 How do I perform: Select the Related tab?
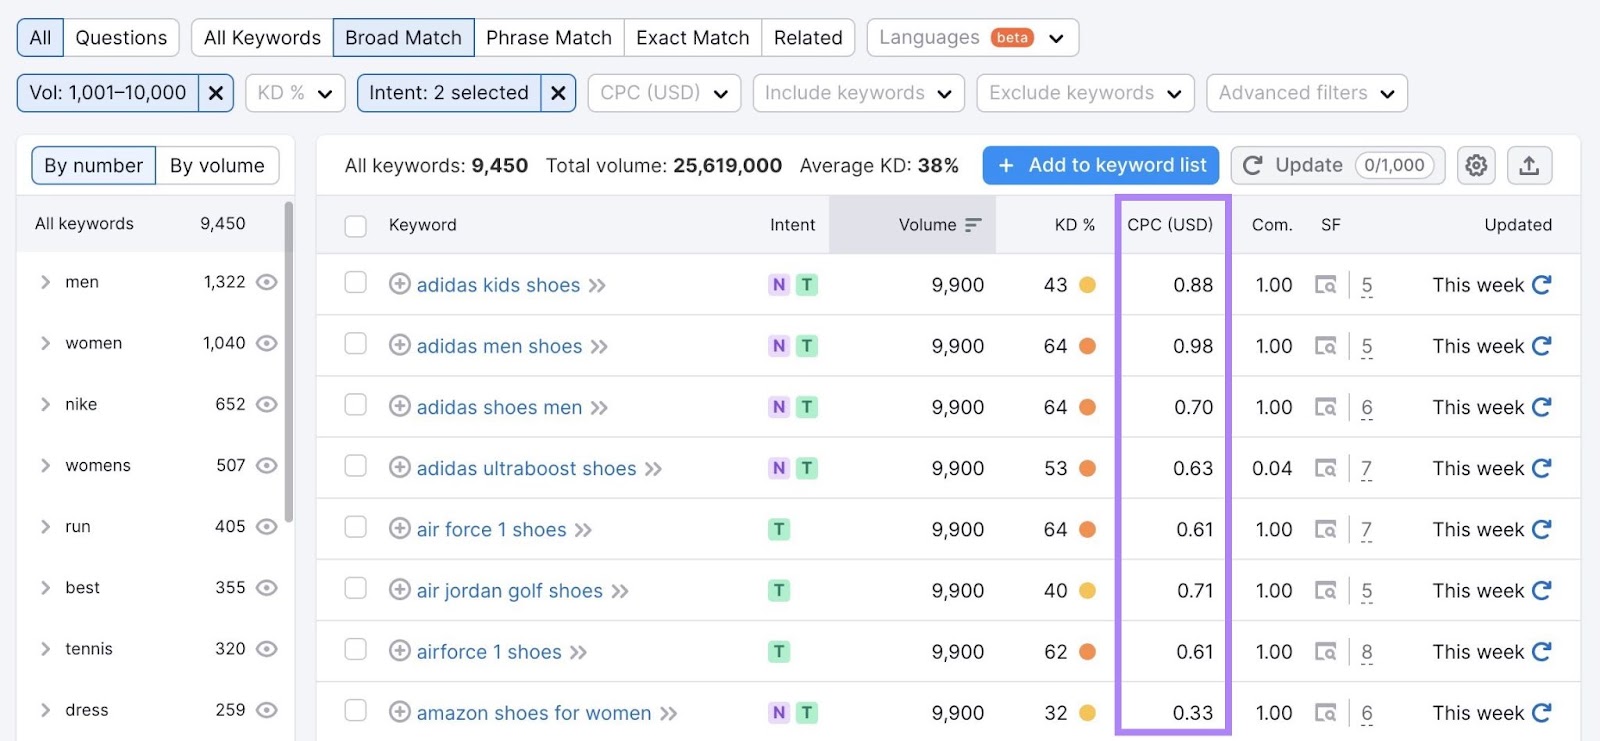click(x=808, y=38)
